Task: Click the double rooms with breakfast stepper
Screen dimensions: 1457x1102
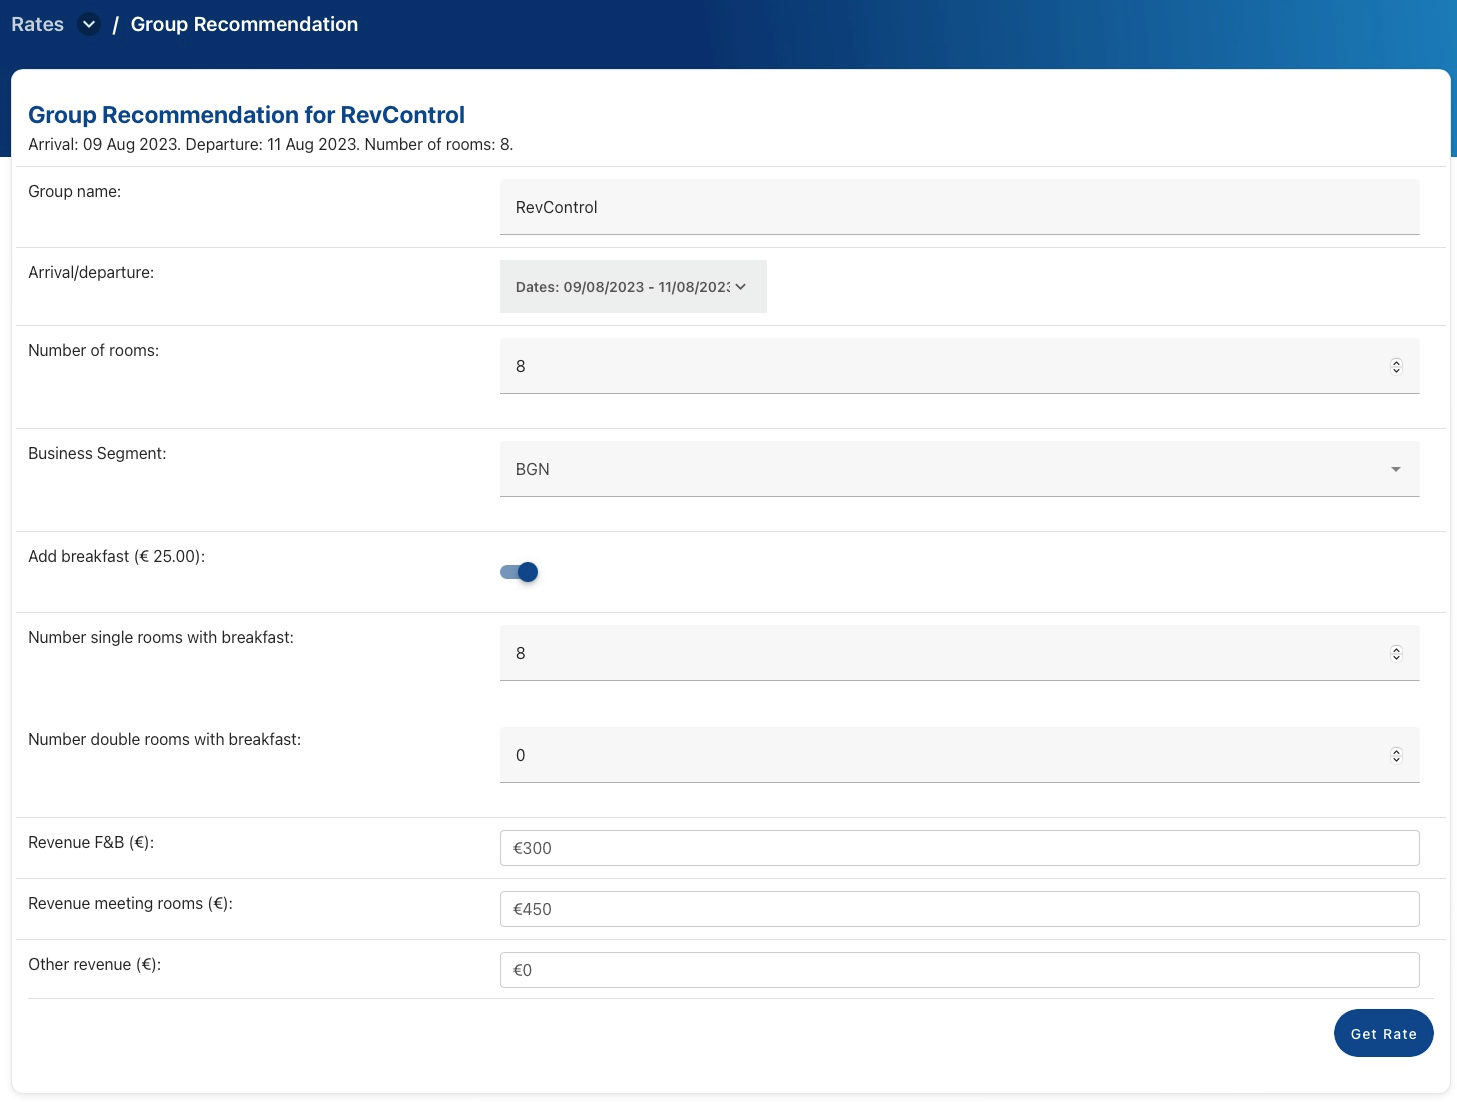Action: coord(1396,755)
